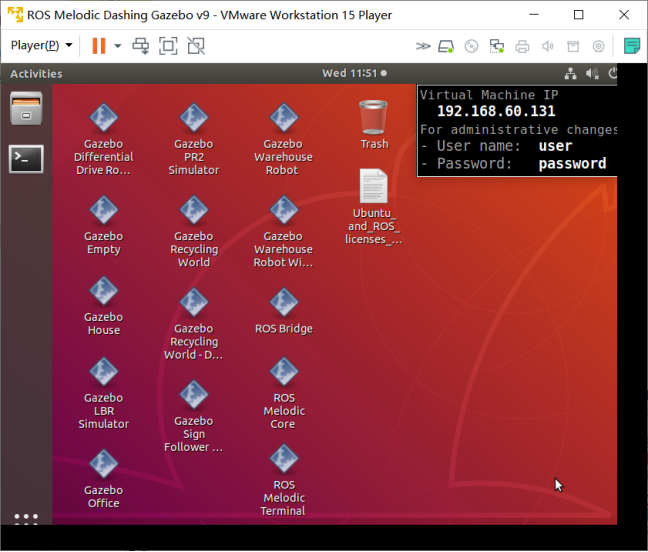
Task: Pause the virtual machine with the orange button
Action: click(x=99, y=46)
